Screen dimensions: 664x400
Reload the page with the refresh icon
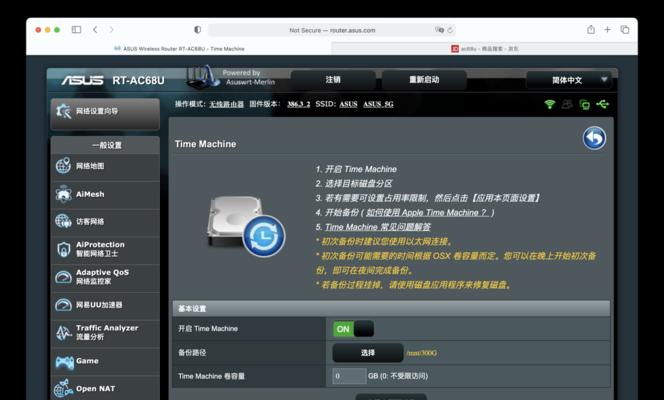tap(450, 30)
